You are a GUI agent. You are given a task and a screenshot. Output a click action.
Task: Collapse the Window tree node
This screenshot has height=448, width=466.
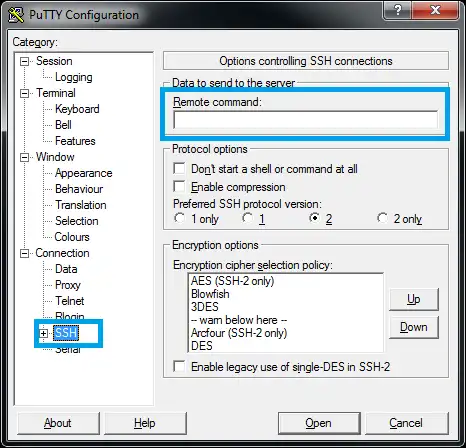(24, 157)
